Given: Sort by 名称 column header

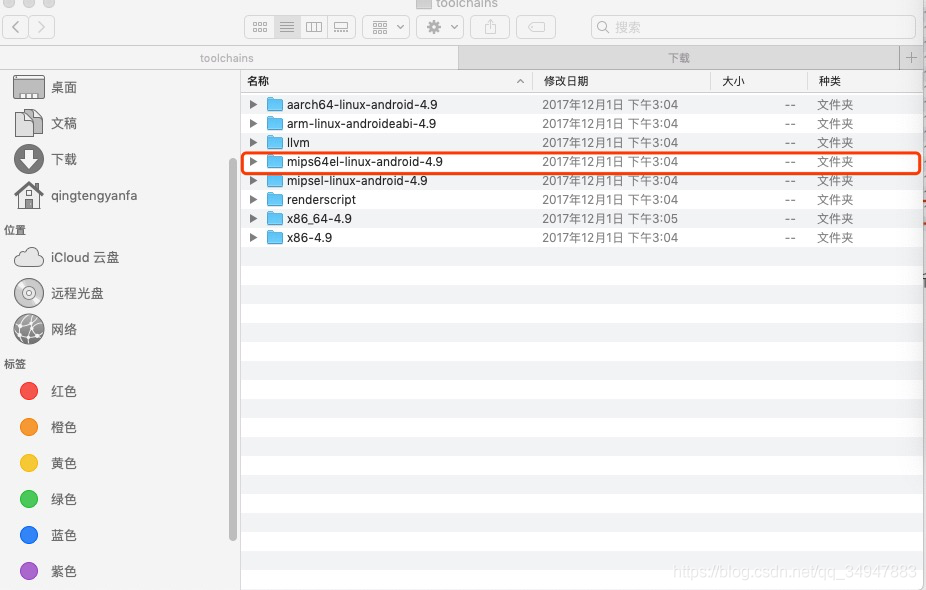Looking at the screenshot, I should 386,81.
